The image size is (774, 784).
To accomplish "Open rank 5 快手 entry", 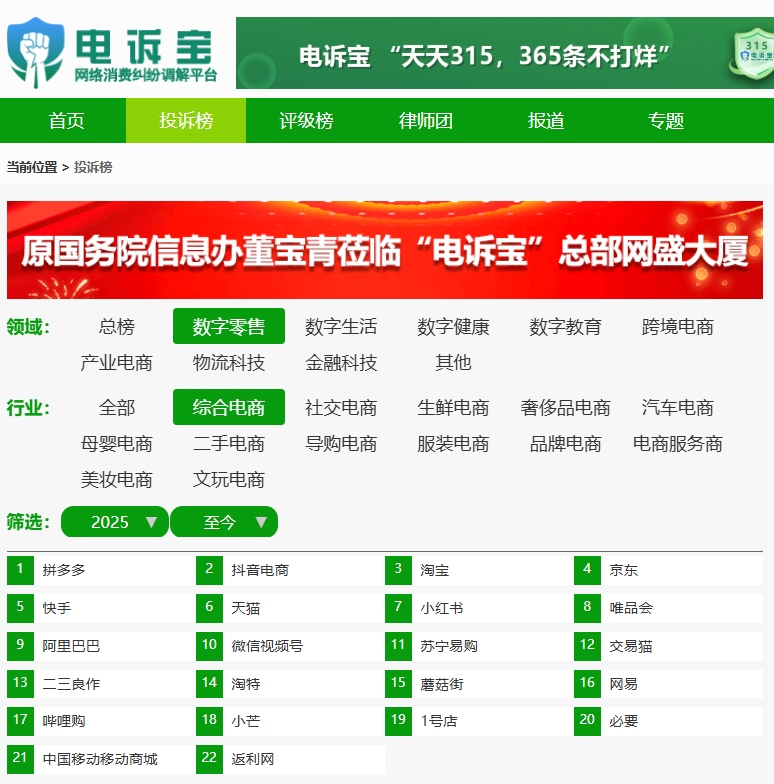I will click(x=101, y=608).
